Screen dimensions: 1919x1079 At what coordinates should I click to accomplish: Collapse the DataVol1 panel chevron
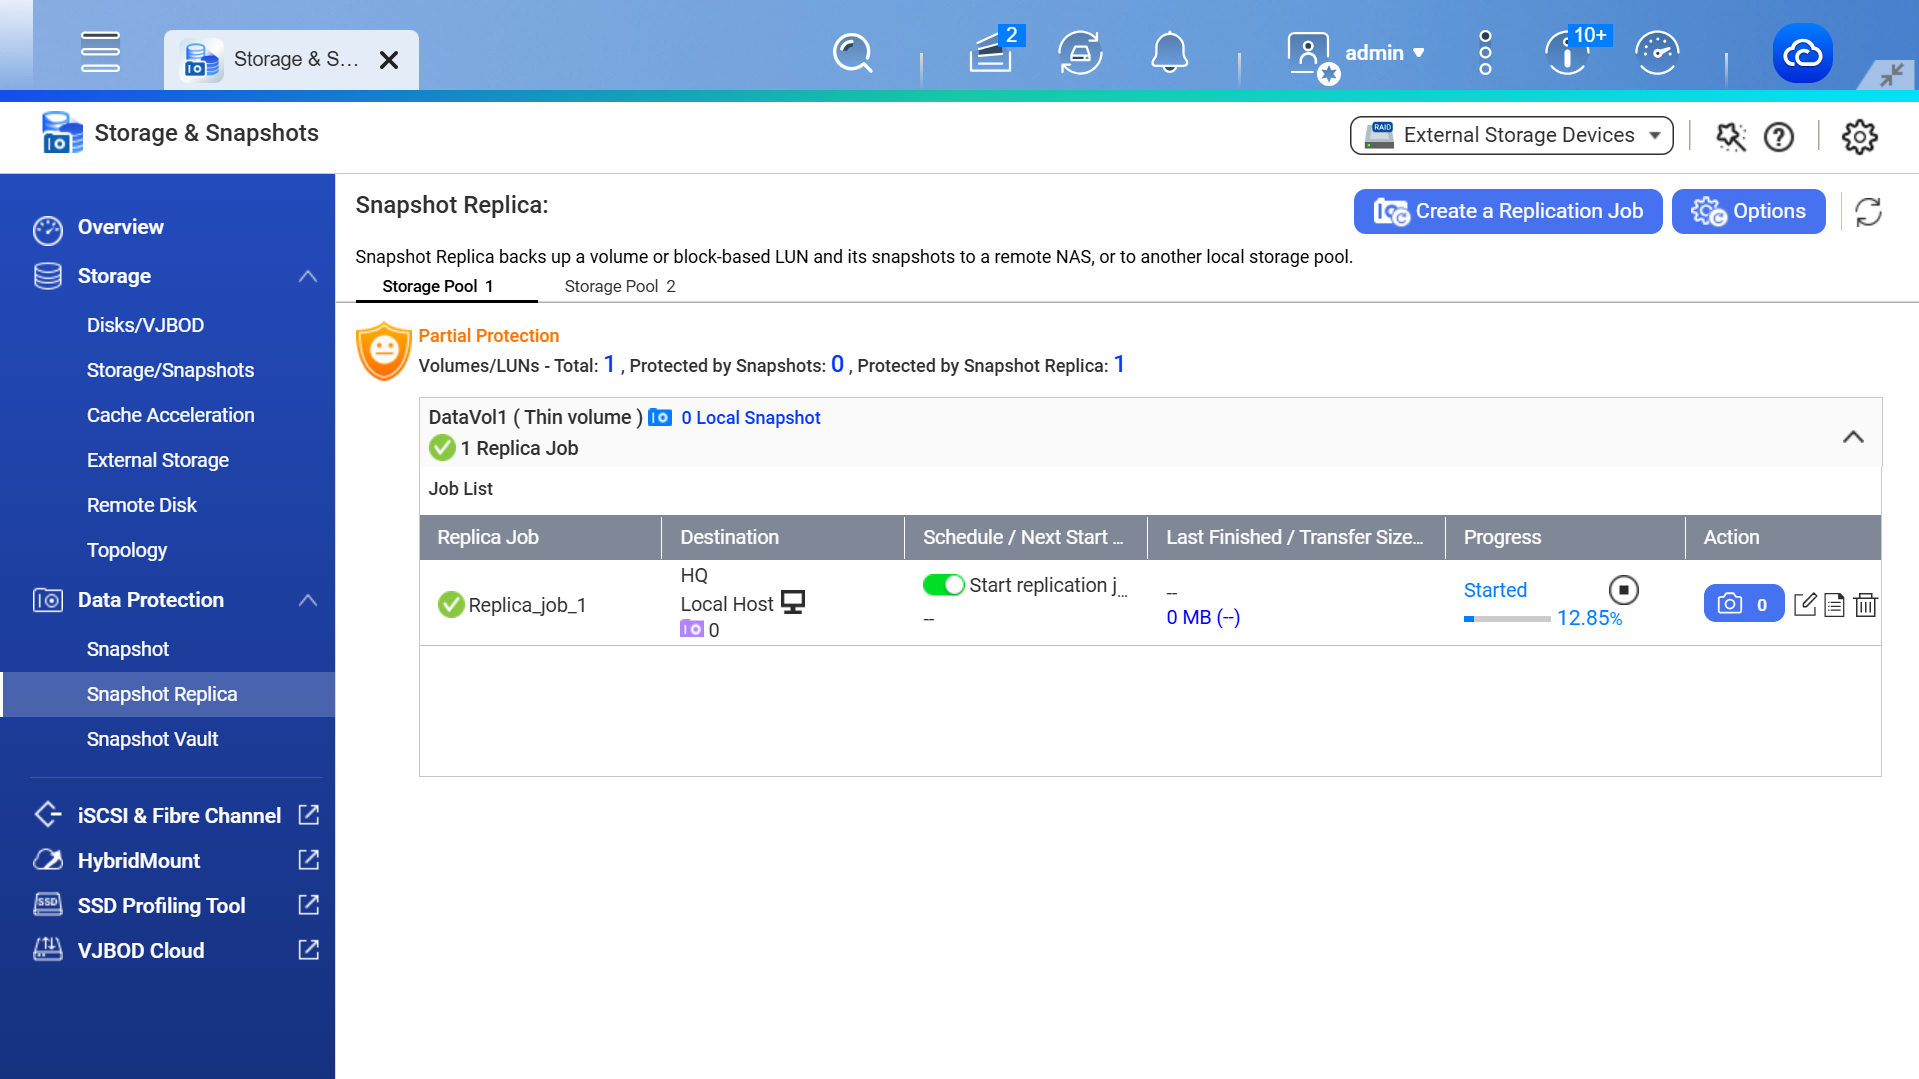point(1853,436)
